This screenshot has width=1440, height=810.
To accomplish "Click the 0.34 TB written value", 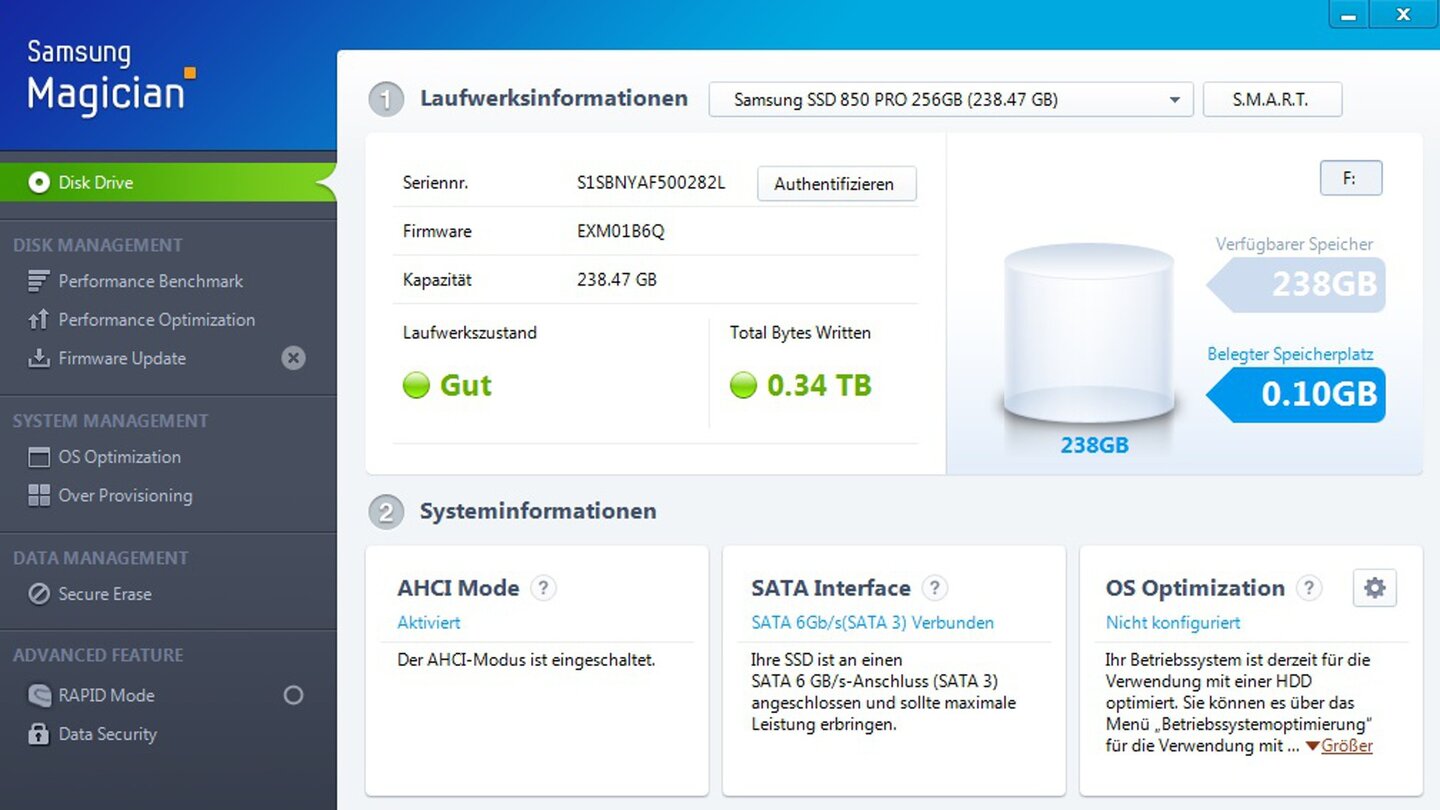I will click(x=819, y=385).
